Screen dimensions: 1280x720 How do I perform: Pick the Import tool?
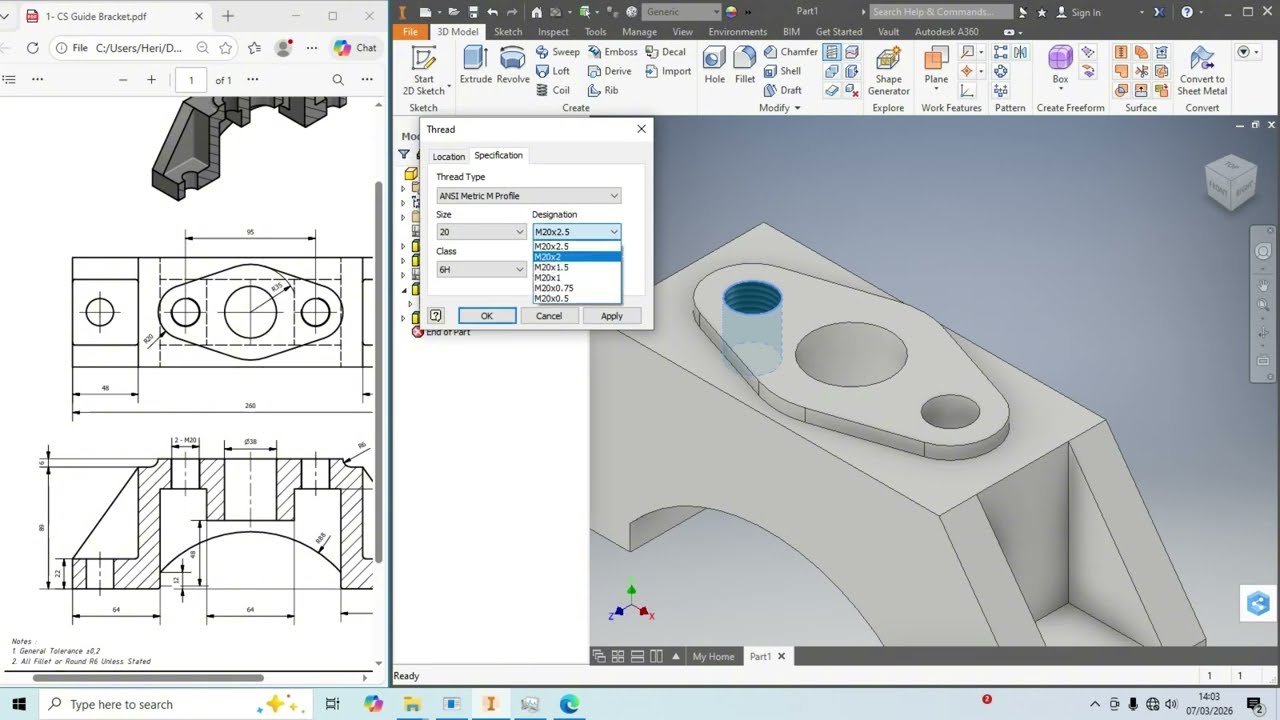click(x=668, y=71)
